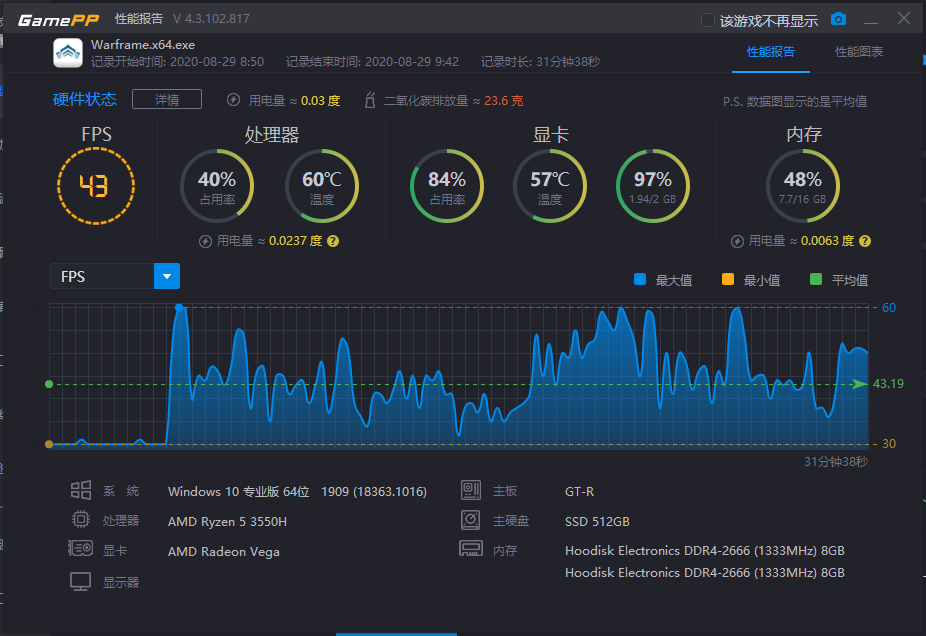Switch to the 性能图表 tab

point(859,52)
